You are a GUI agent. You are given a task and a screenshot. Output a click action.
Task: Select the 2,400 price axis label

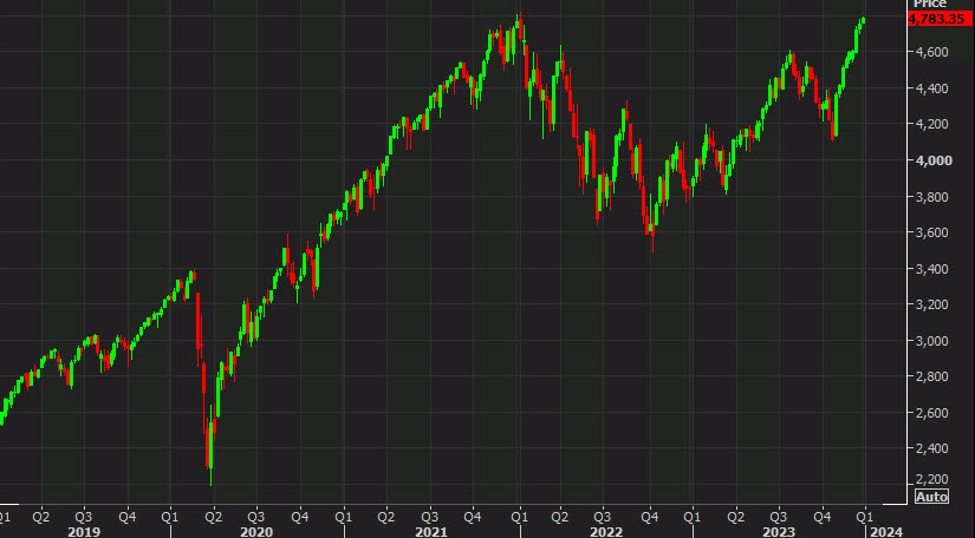(x=931, y=448)
